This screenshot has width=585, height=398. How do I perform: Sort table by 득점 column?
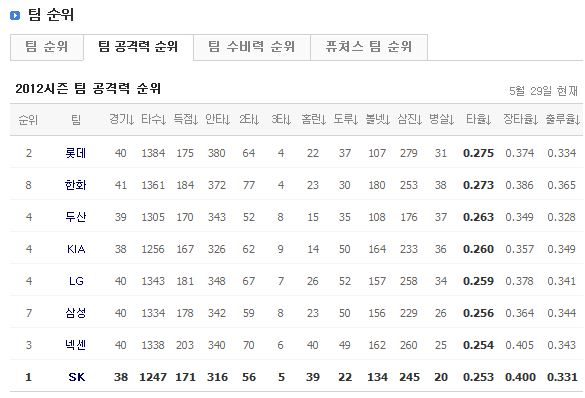(185, 119)
